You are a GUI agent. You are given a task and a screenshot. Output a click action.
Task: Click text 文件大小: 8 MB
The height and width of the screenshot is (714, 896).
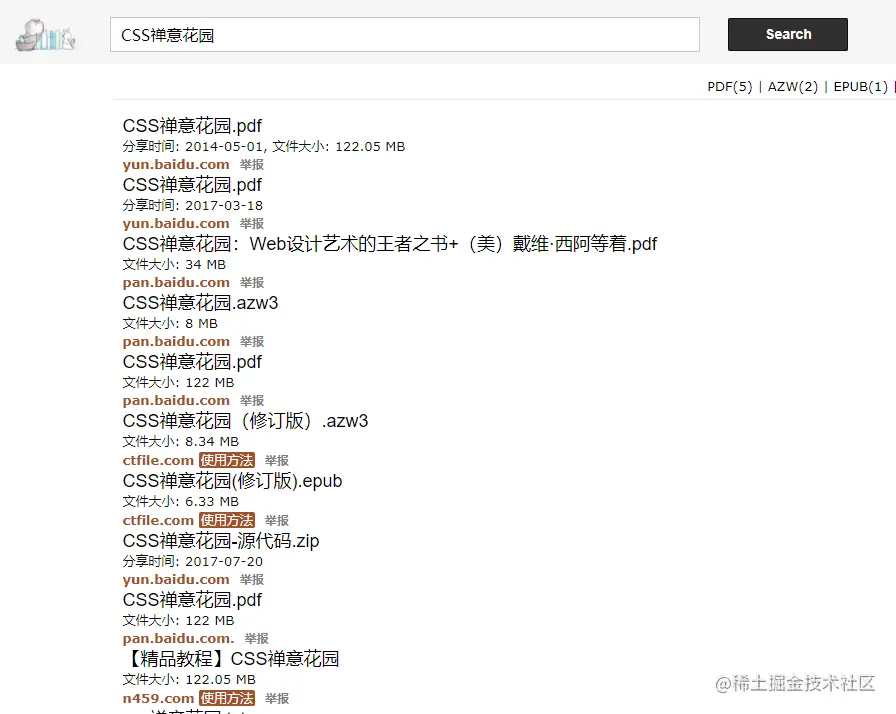click(170, 324)
